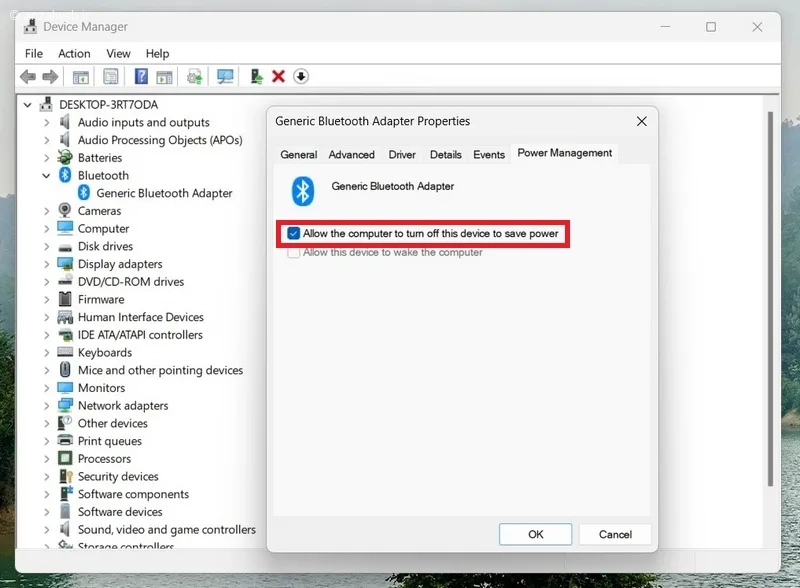Click the Cameras category icon
Screen dimensions: 800x588
click(x=65, y=210)
